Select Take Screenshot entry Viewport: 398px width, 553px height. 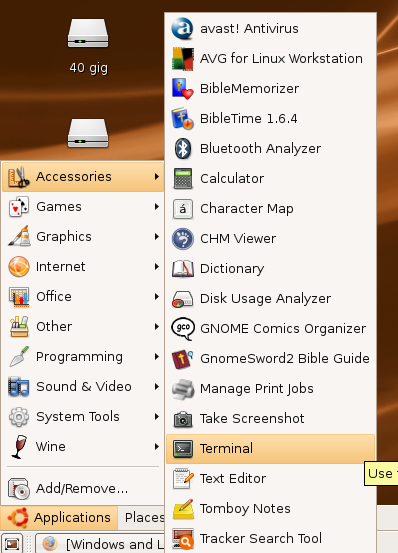tap(270, 419)
